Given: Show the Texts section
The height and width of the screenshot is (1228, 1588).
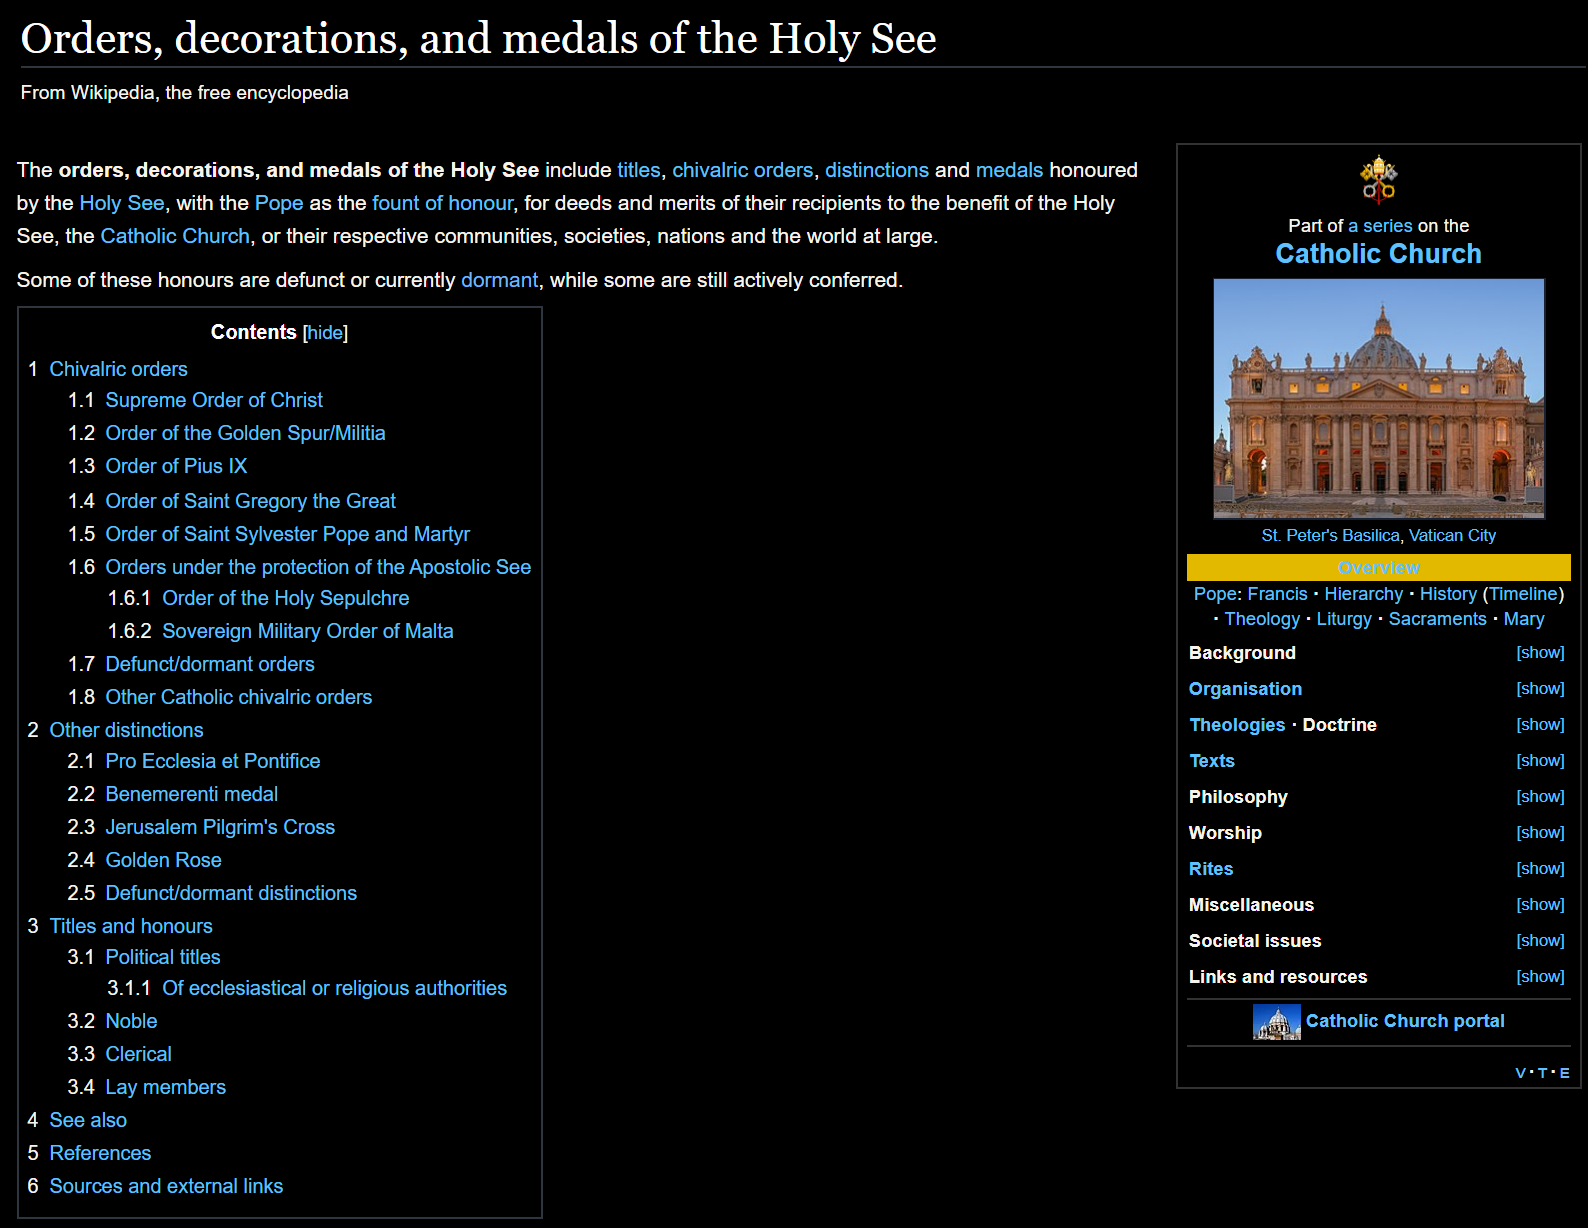Looking at the screenshot, I should pos(1539,760).
